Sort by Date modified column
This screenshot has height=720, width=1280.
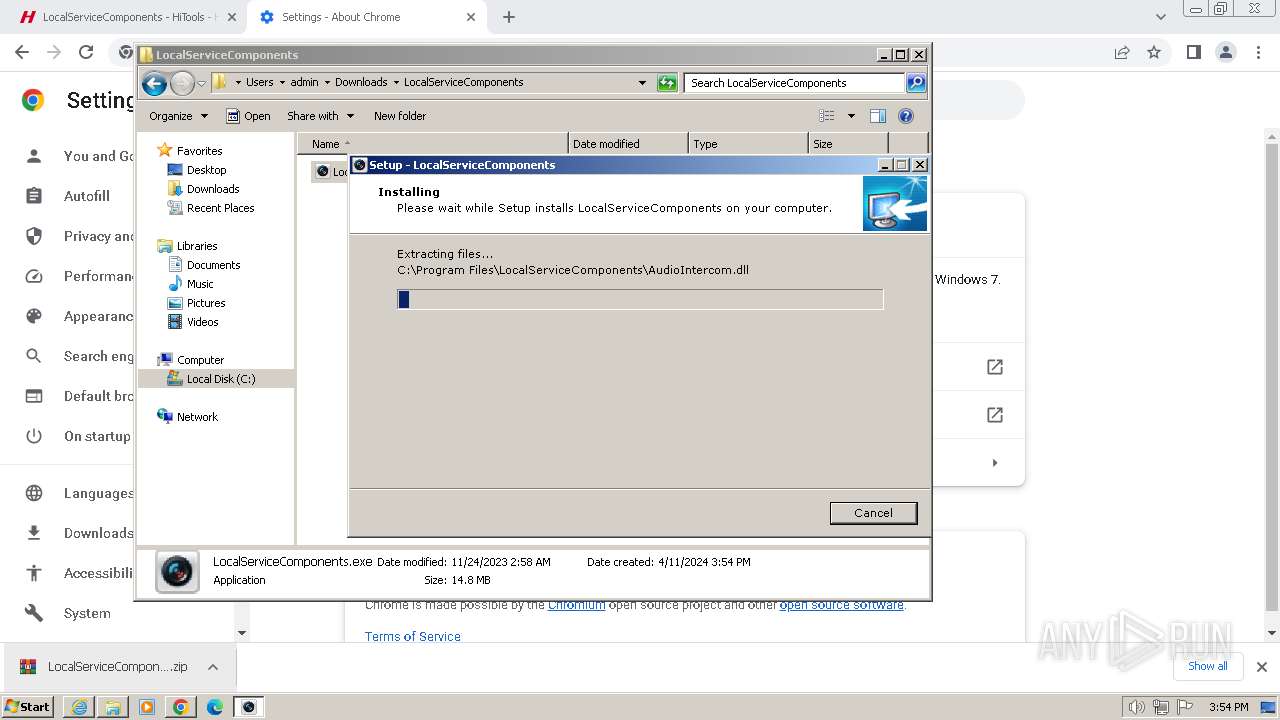[x=628, y=144]
